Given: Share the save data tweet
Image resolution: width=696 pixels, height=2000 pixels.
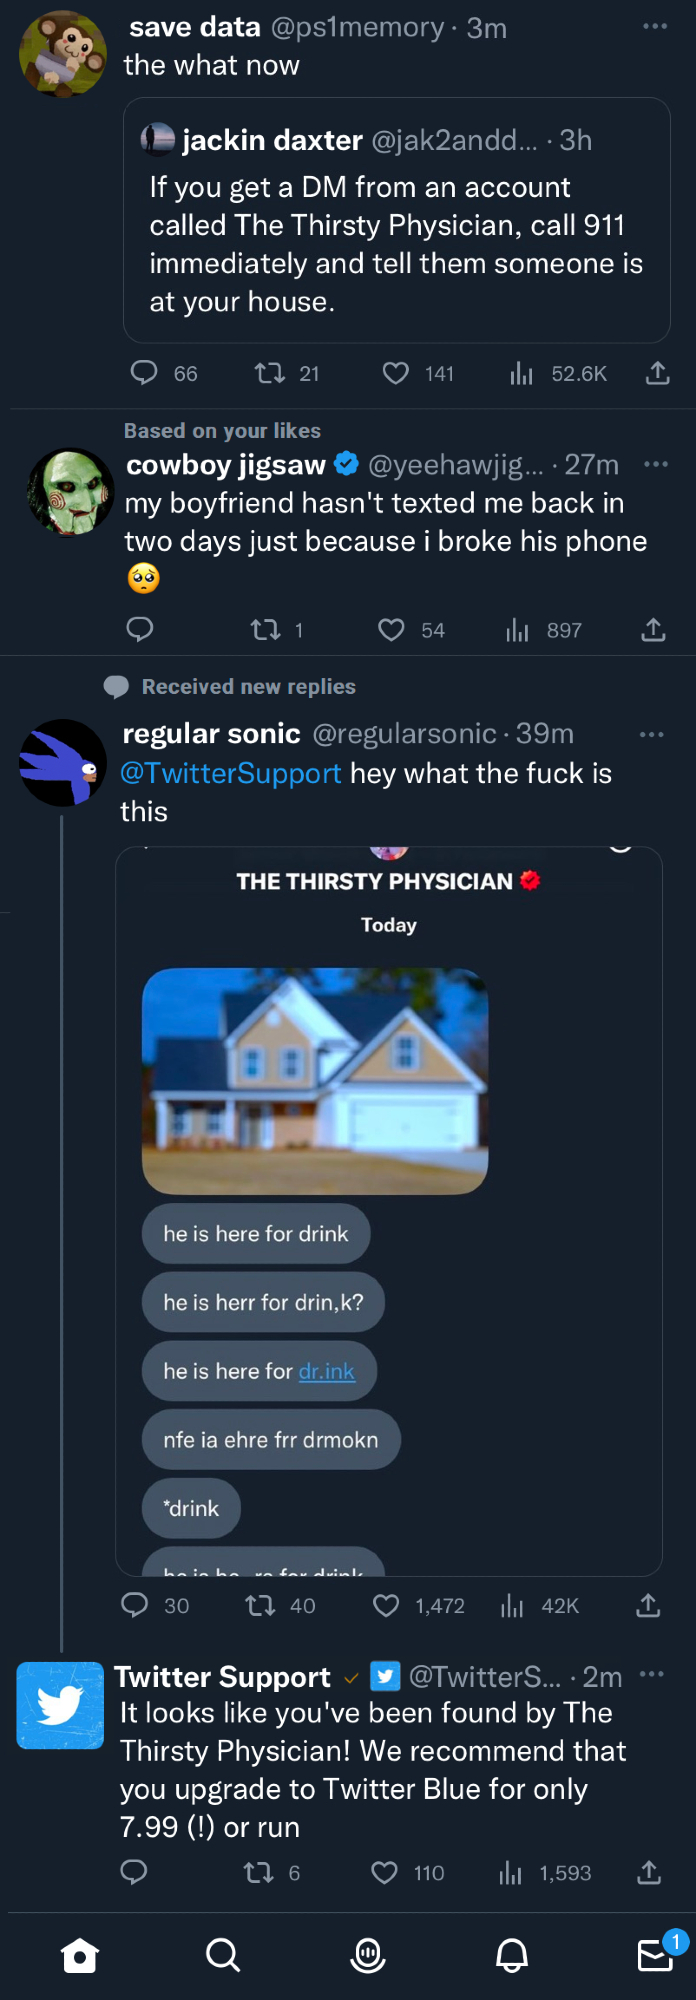Looking at the screenshot, I should [657, 374].
